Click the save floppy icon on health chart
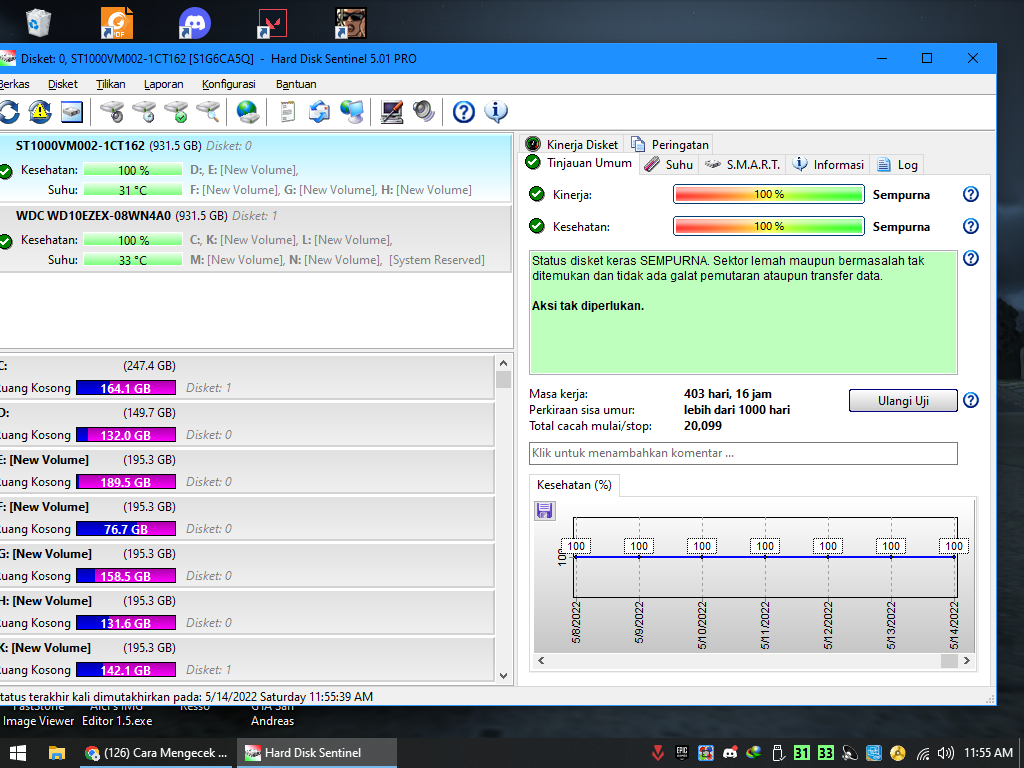Screen dimensions: 1024x768 coord(545,511)
